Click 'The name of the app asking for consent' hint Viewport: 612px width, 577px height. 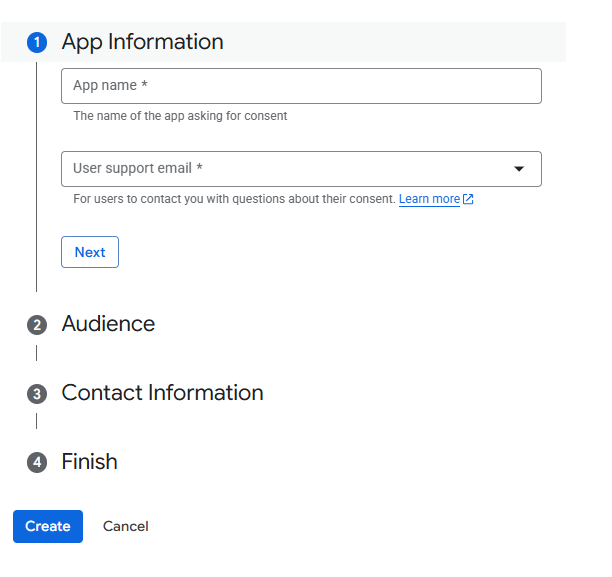tap(180, 116)
